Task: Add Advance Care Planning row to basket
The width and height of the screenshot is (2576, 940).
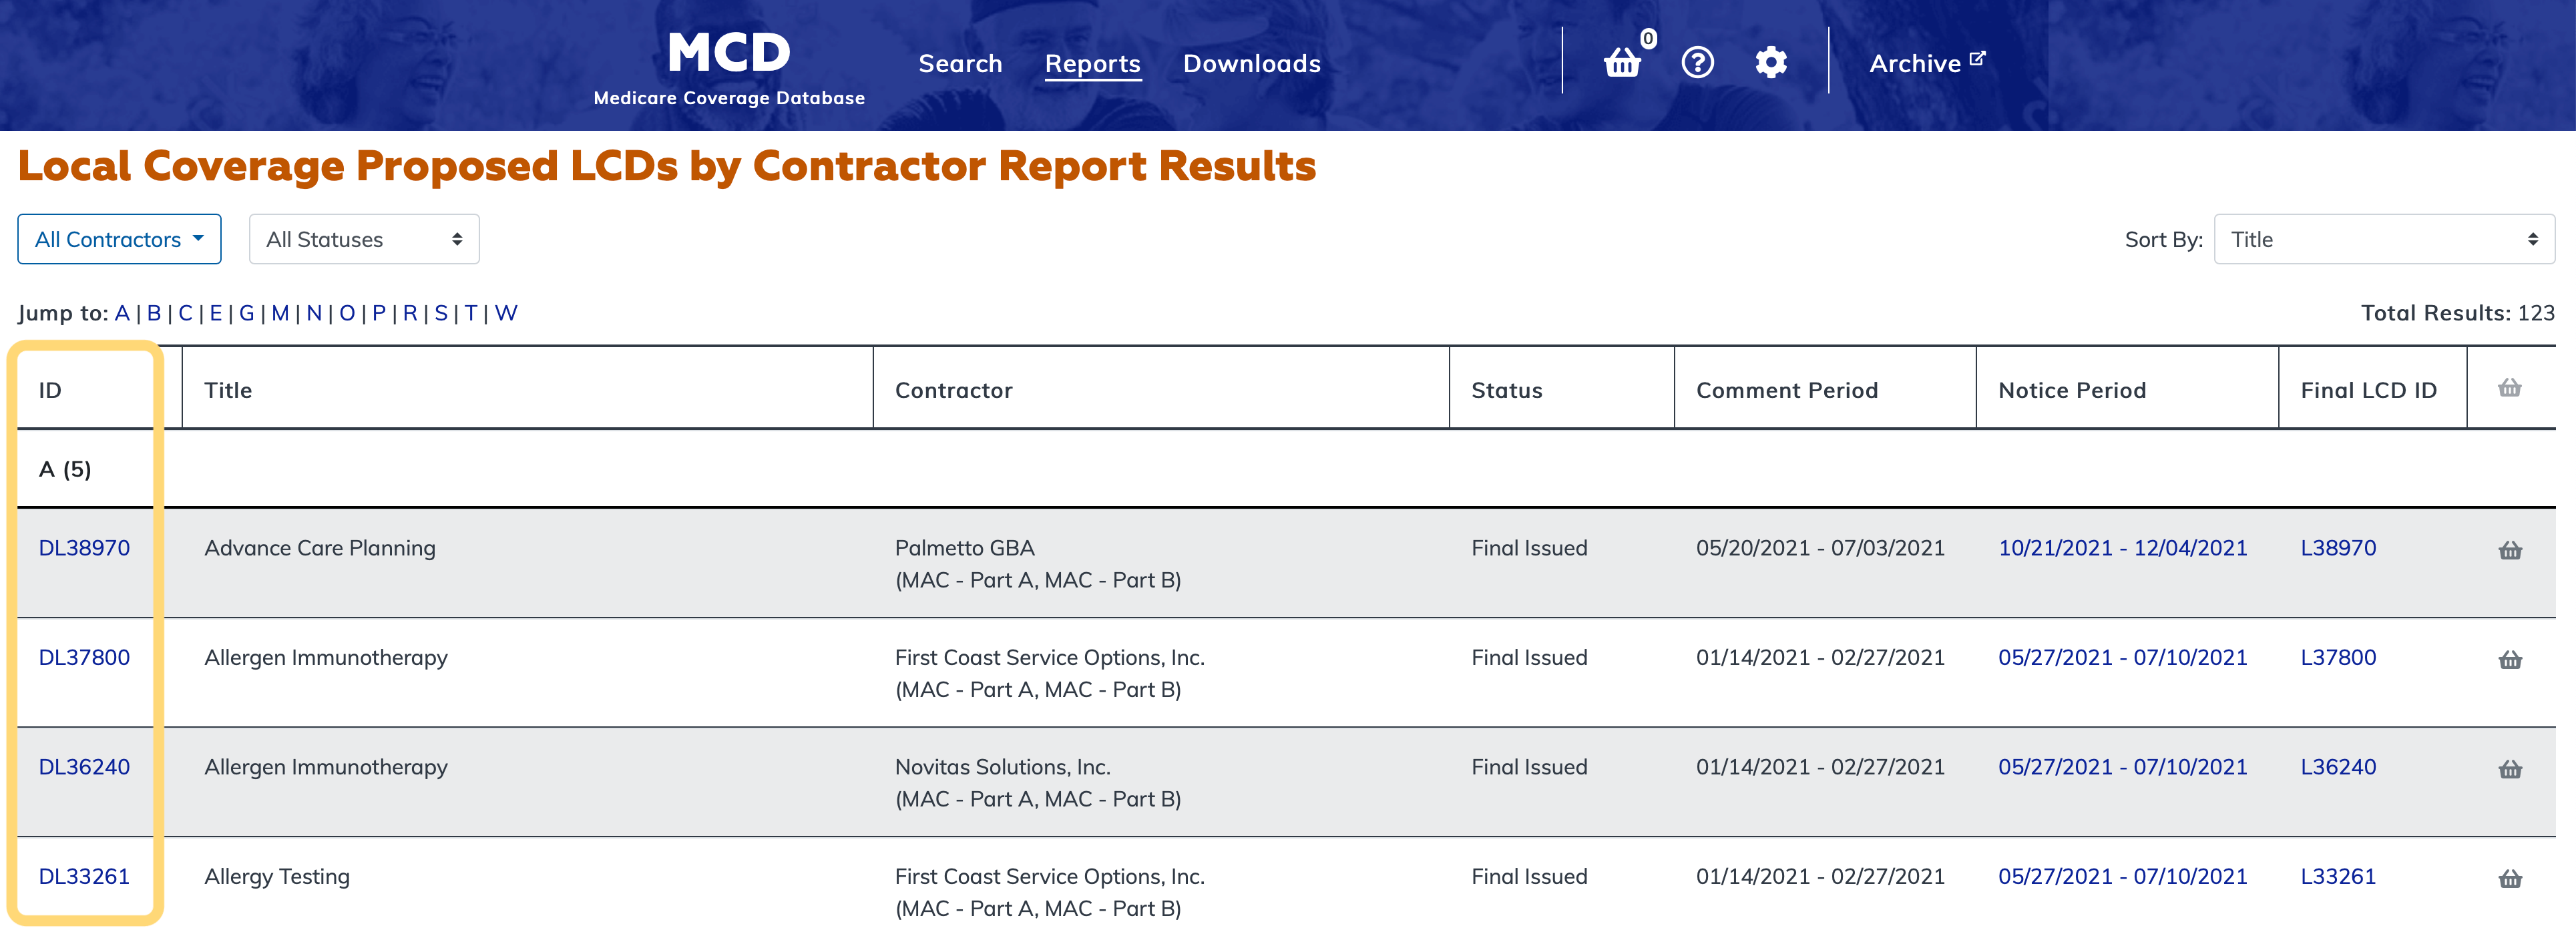Action: (x=2509, y=551)
